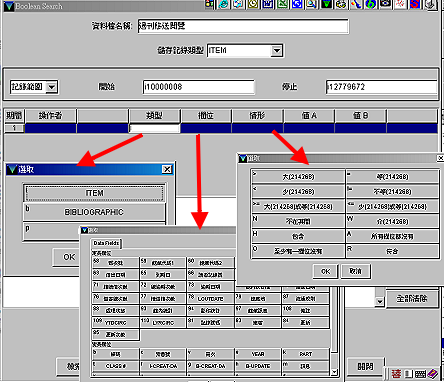This screenshot has width=444, height=382.
Task: Click the blue square arrows icon in toolbar
Action: (297, 4)
